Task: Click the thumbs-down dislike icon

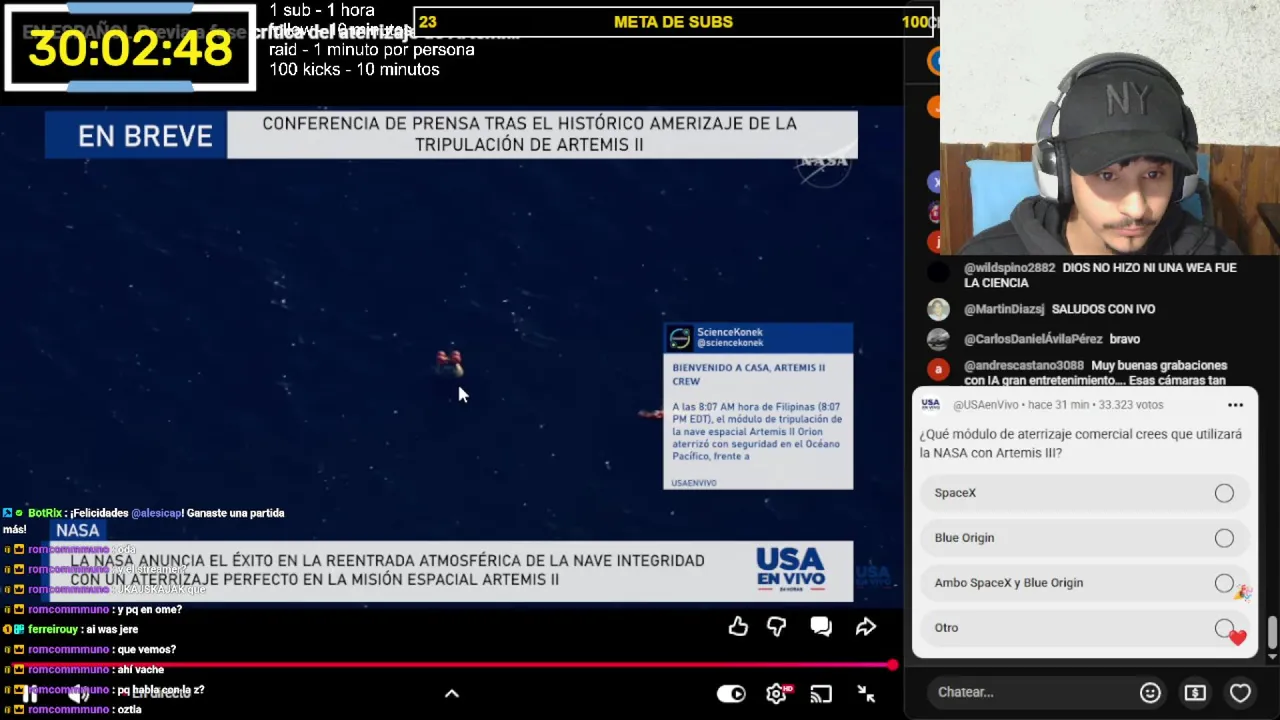Action: 777,627
